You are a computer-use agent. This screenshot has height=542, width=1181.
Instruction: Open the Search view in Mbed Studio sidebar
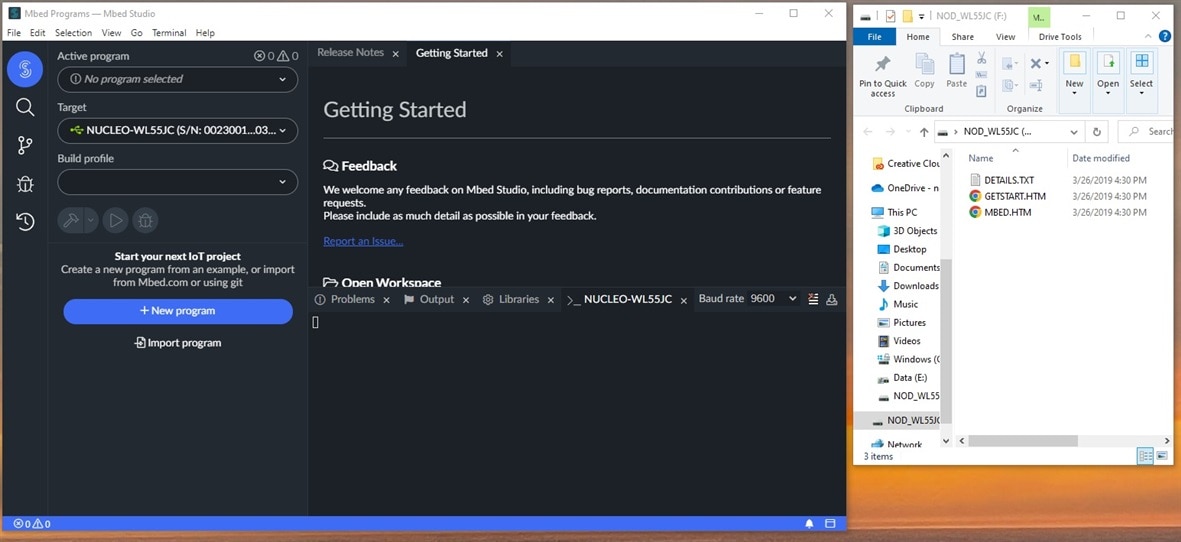(x=25, y=108)
